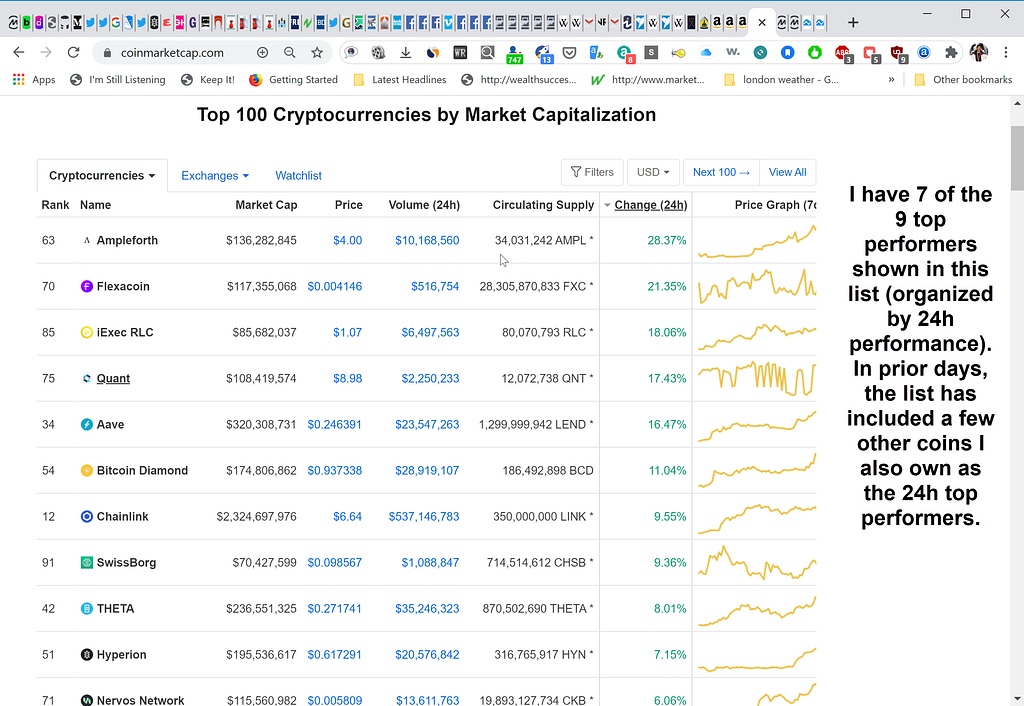Open the Apps shortcut in bookmarks bar

pyautogui.click(x=34, y=80)
